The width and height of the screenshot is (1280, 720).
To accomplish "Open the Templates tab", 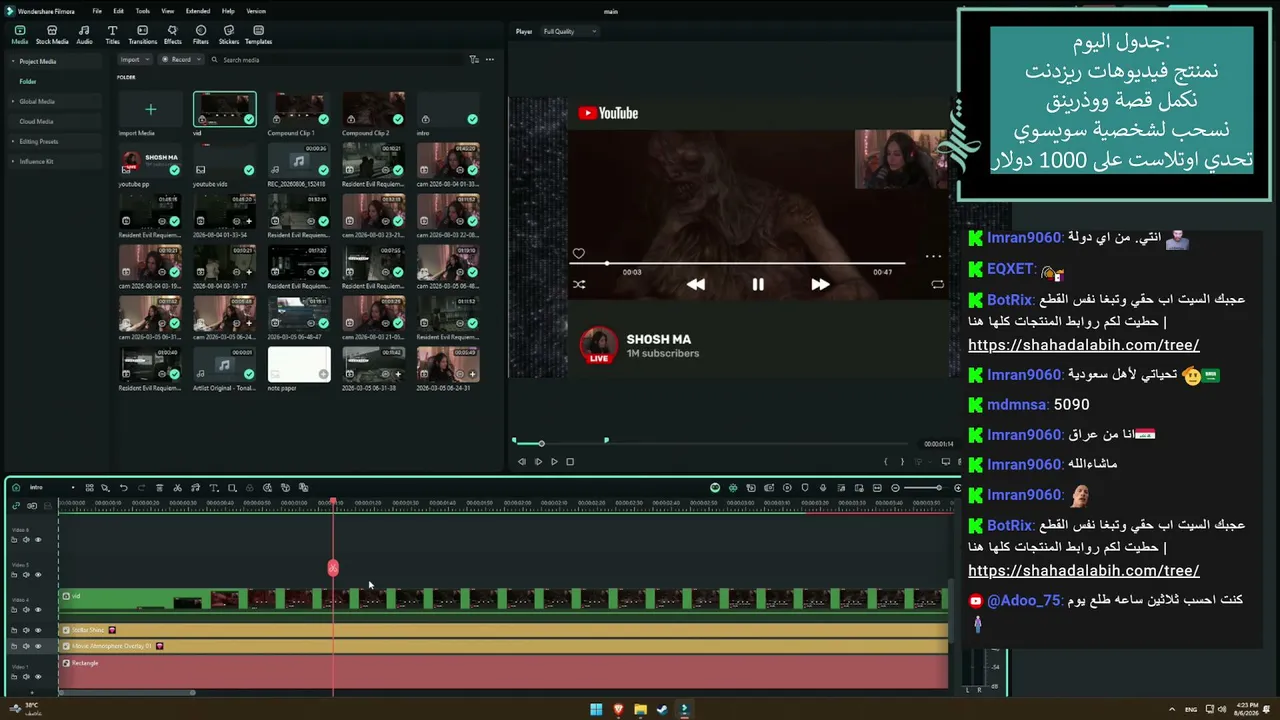I will 258,35.
